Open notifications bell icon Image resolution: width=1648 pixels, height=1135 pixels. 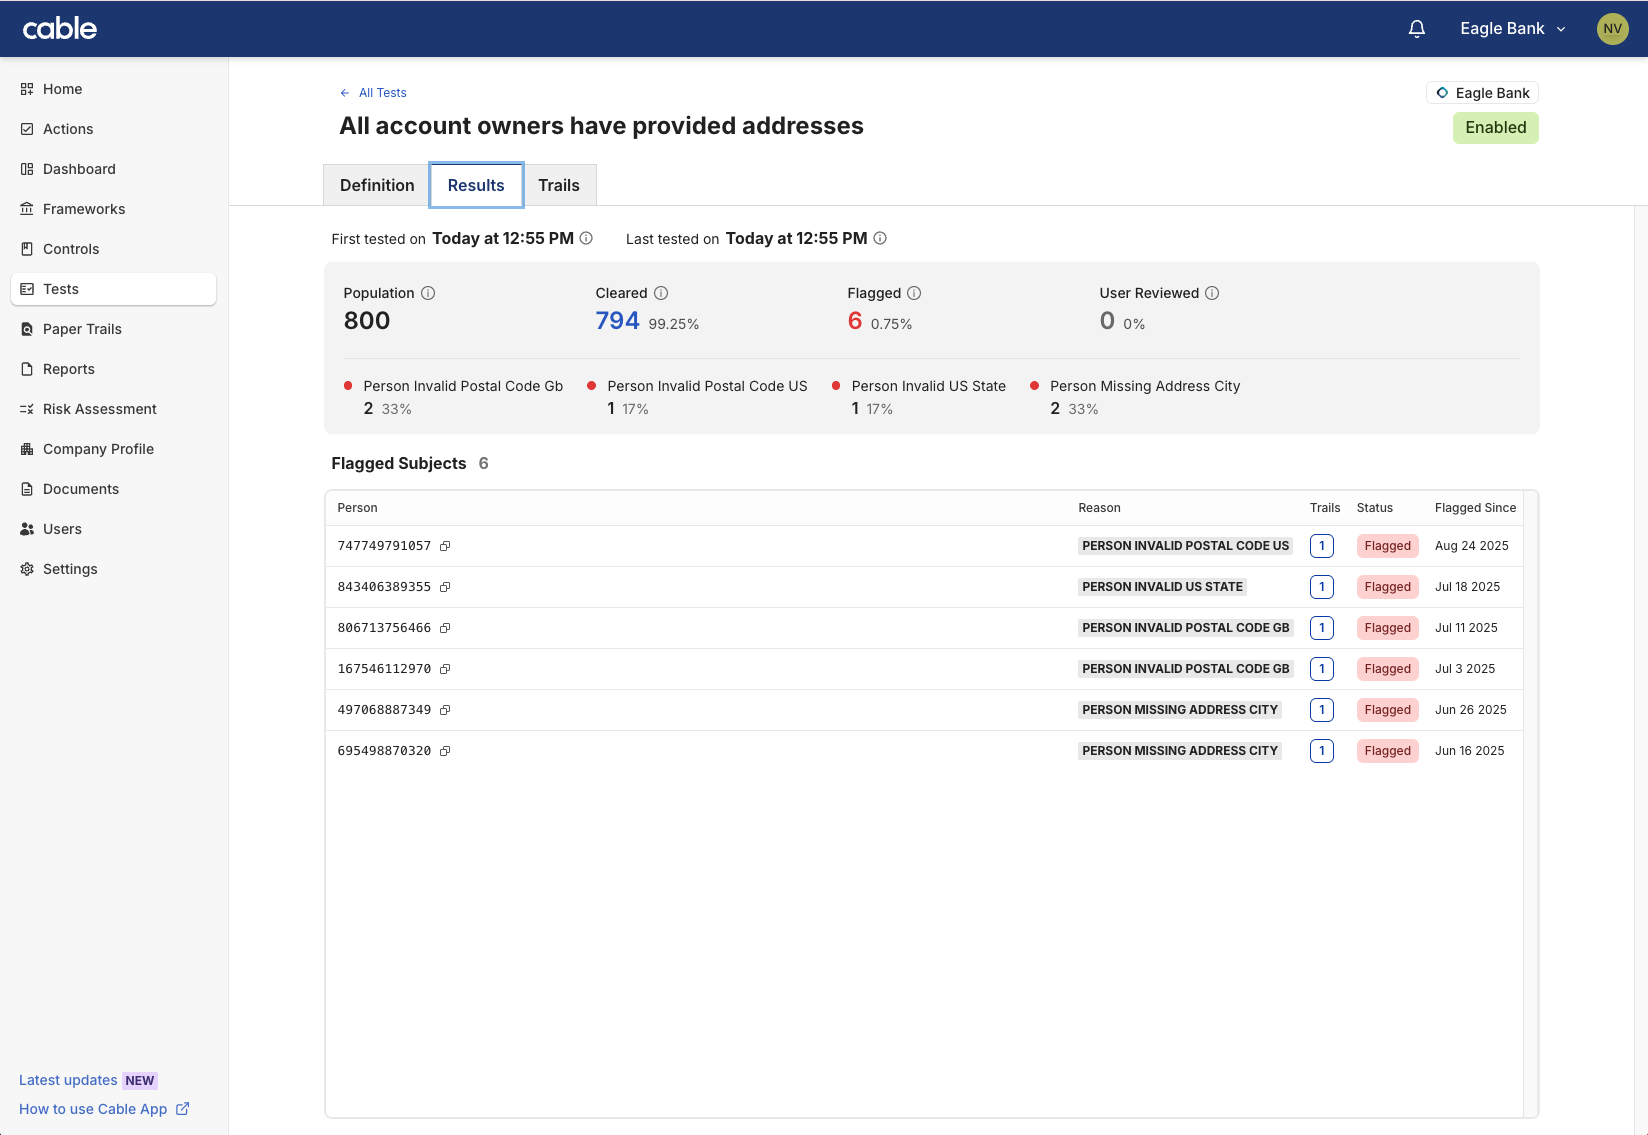[x=1416, y=29]
